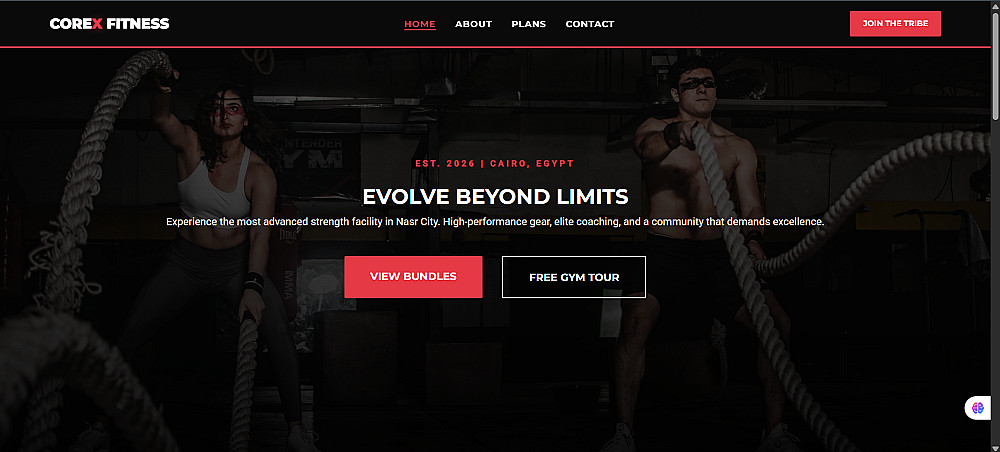Click the scrollbar up arrow
Image resolution: width=1000 pixels, height=452 pixels.
pyautogui.click(x=996, y=5)
